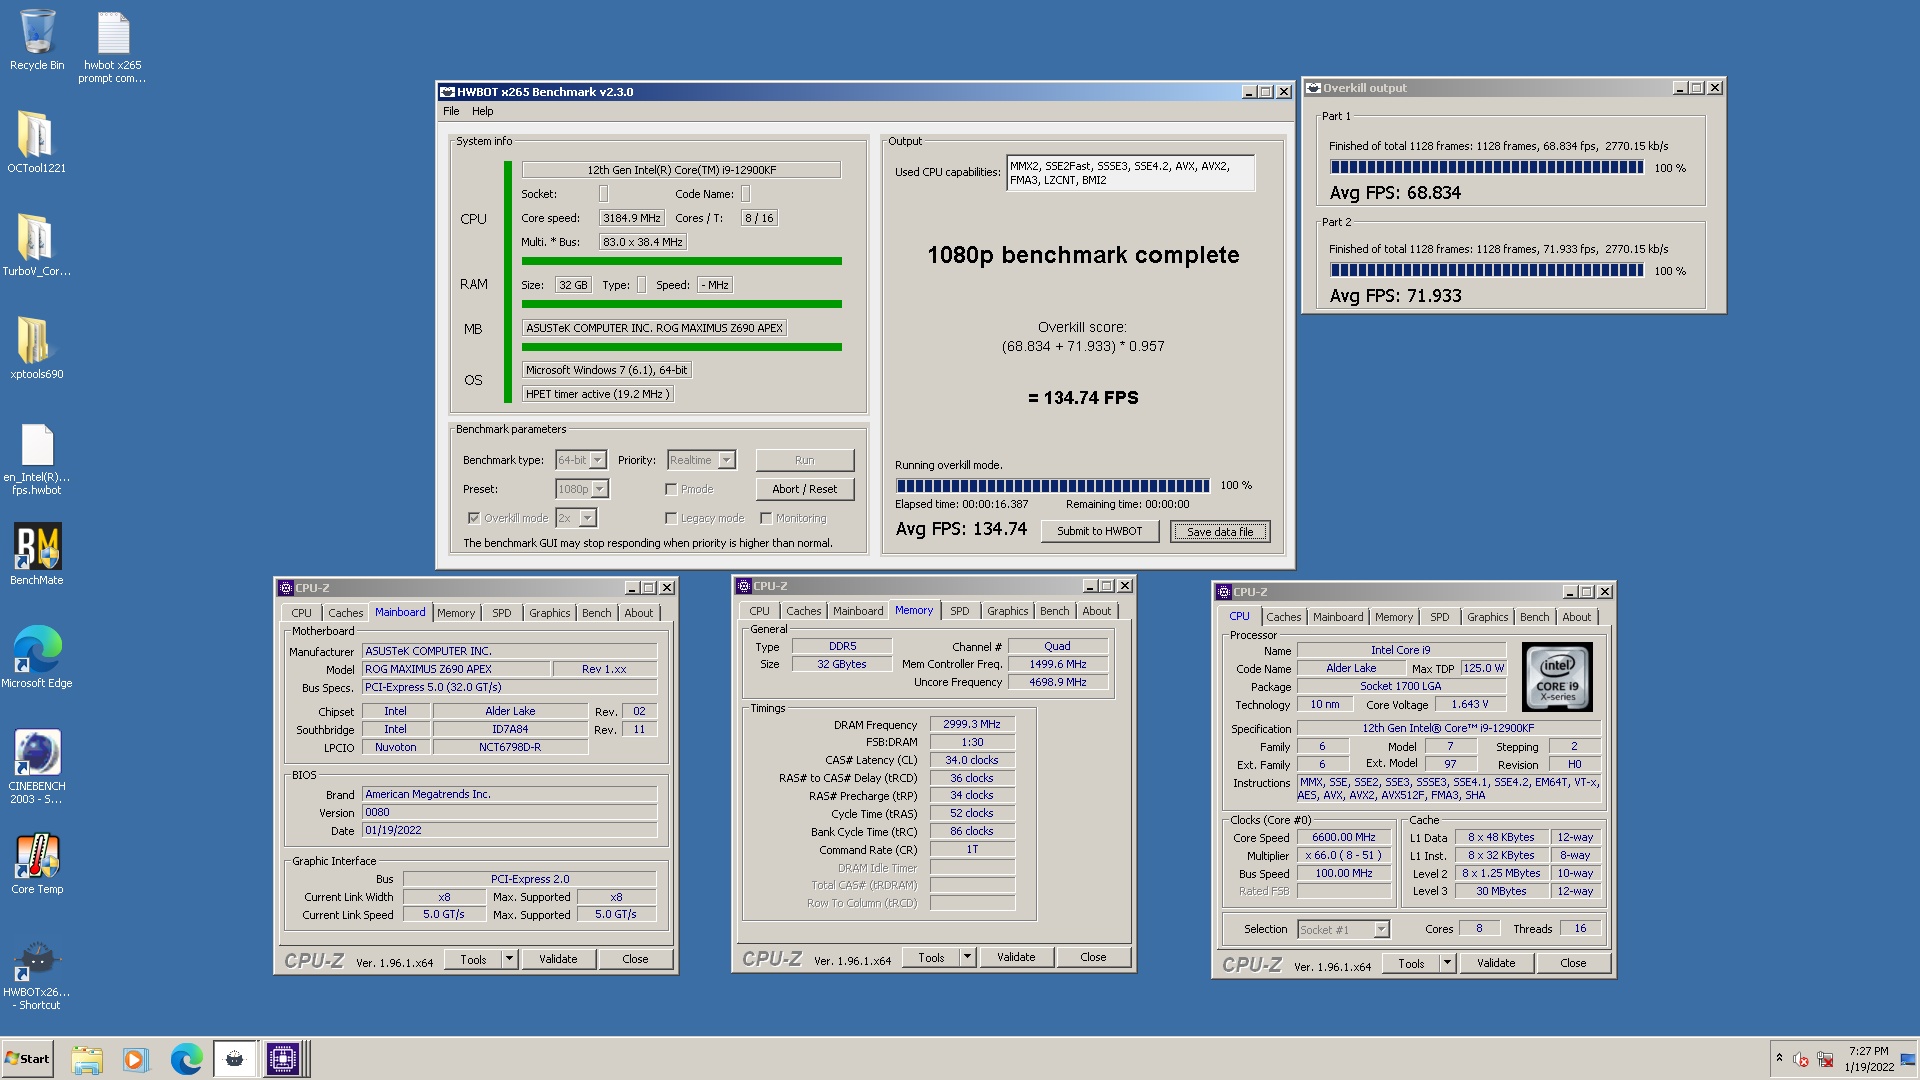1920x1080 pixels.
Task: Select the en_Intel(R) fps.hwbot file icon
Action: (37, 458)
